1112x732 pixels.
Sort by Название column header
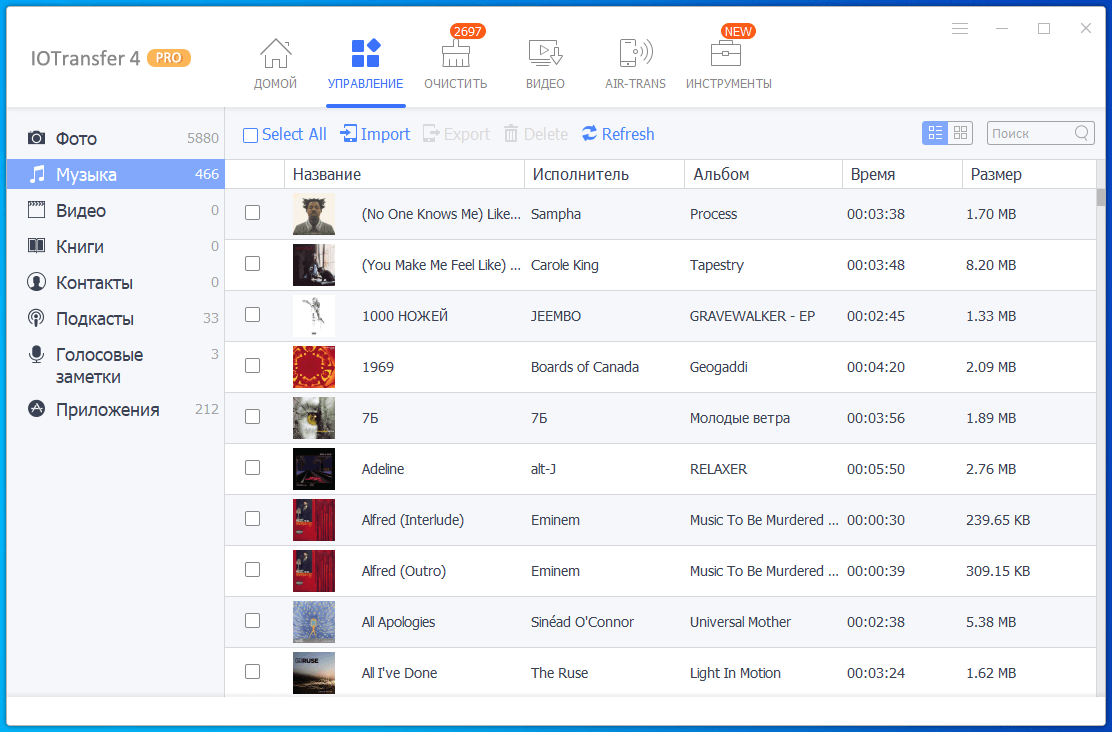404,174
